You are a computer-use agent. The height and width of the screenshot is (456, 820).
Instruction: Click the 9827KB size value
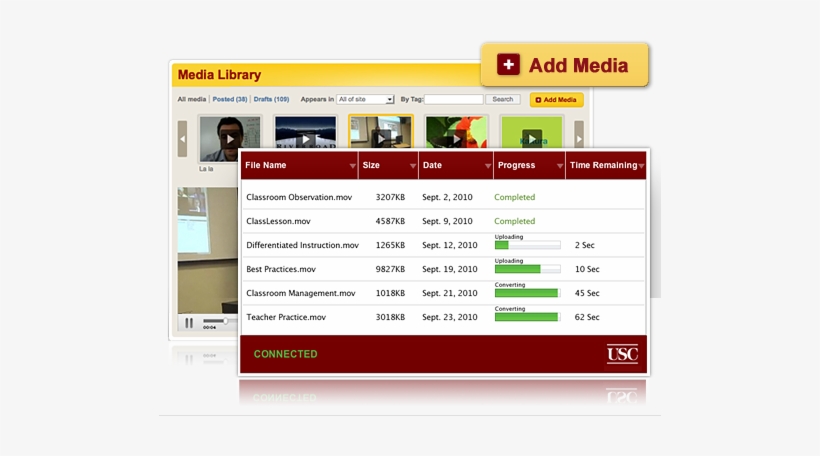tap(390, 269)
